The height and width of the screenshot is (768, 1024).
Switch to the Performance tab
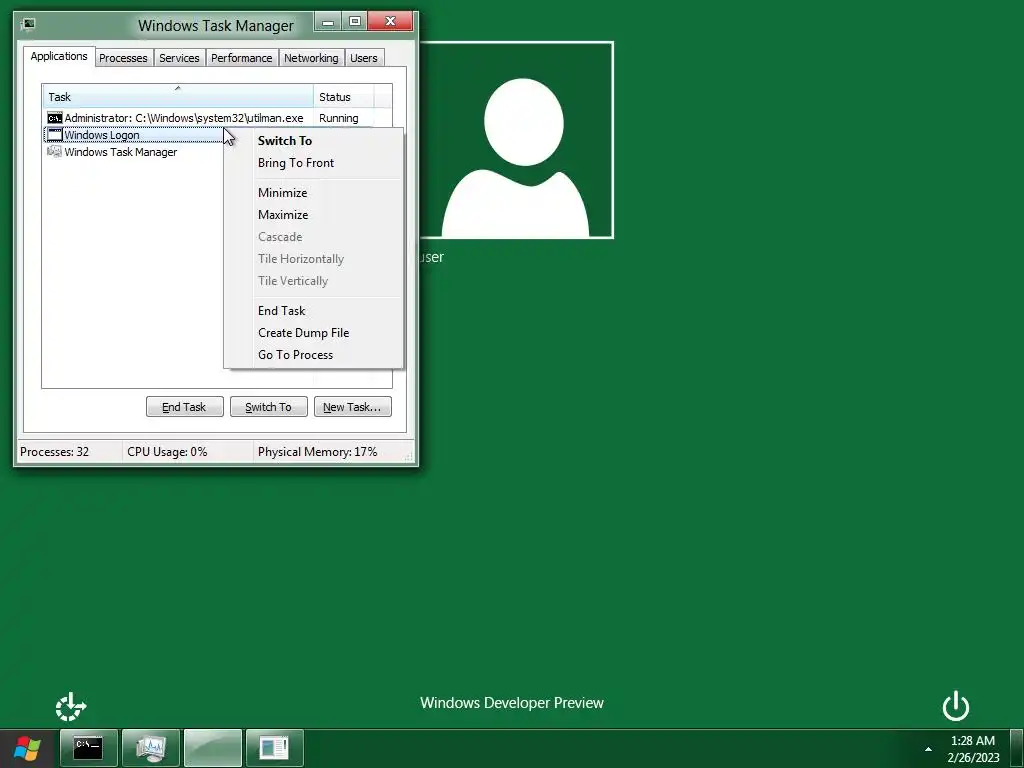pyautogui.click(x=242, y=58)
